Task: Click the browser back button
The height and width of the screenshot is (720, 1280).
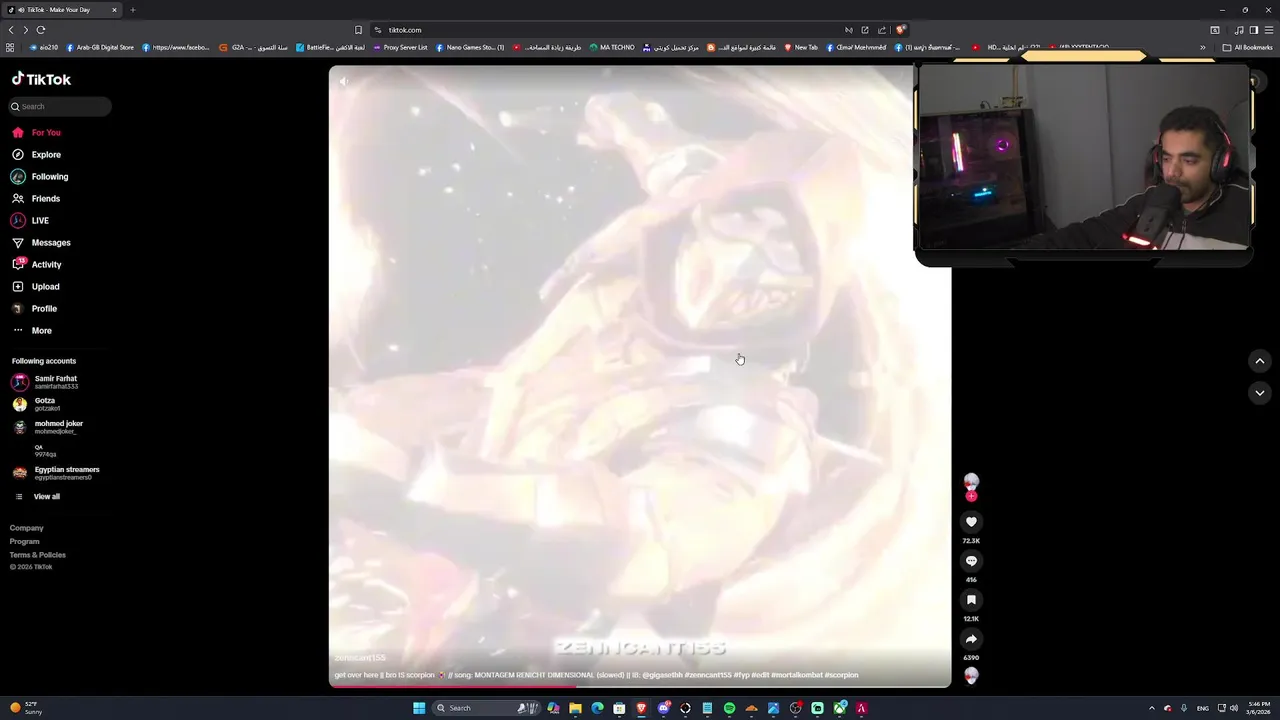Action: (x=11, y=30)
